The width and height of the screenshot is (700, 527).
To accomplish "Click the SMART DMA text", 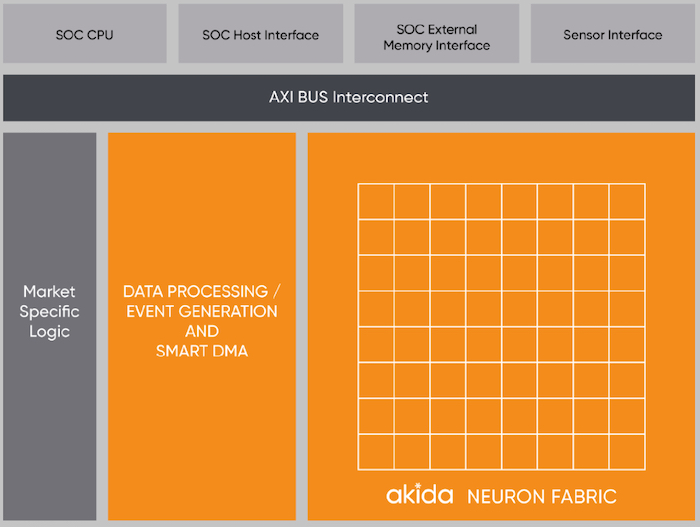I will [x=202, y=351].
